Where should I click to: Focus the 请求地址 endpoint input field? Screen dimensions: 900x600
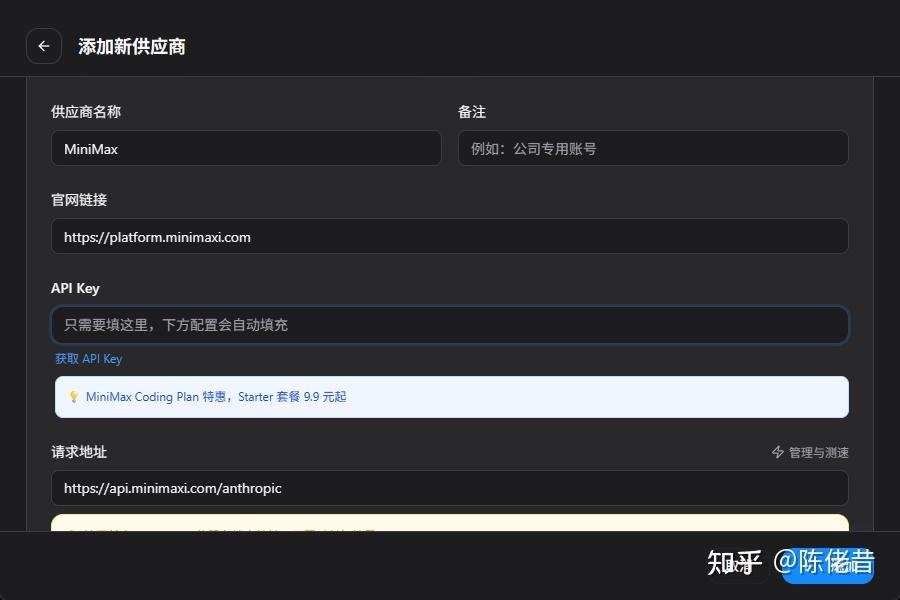(x=449, y=489)
